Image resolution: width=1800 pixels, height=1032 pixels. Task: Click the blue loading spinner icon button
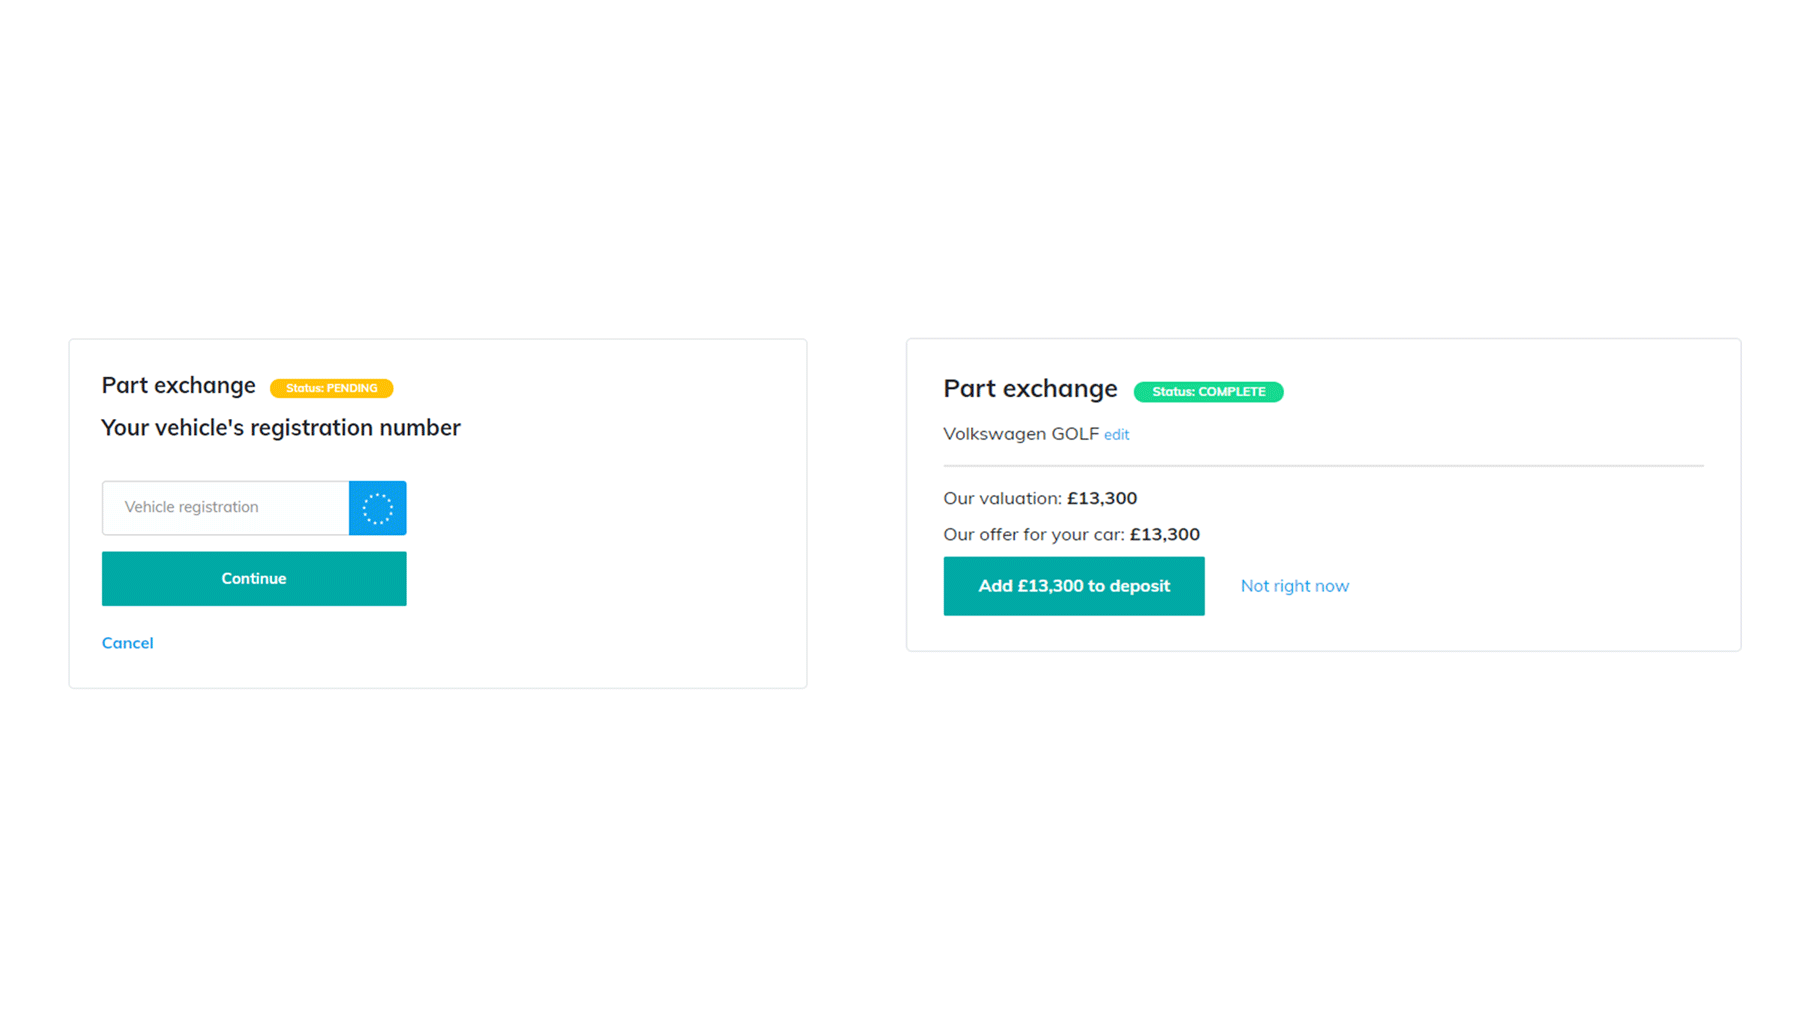click(377, 508)
